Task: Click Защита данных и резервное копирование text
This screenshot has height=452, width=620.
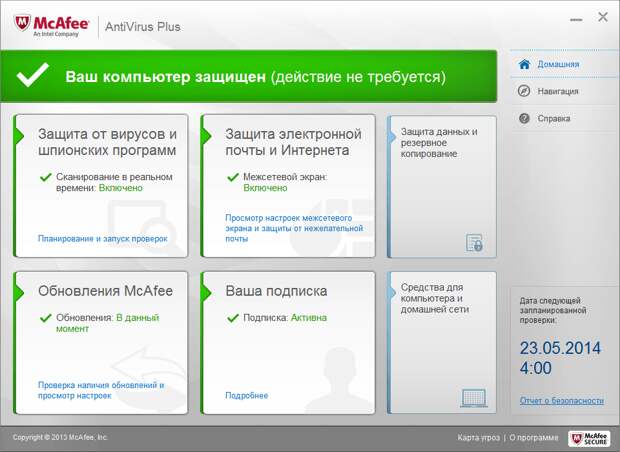Action: (439, 142)
